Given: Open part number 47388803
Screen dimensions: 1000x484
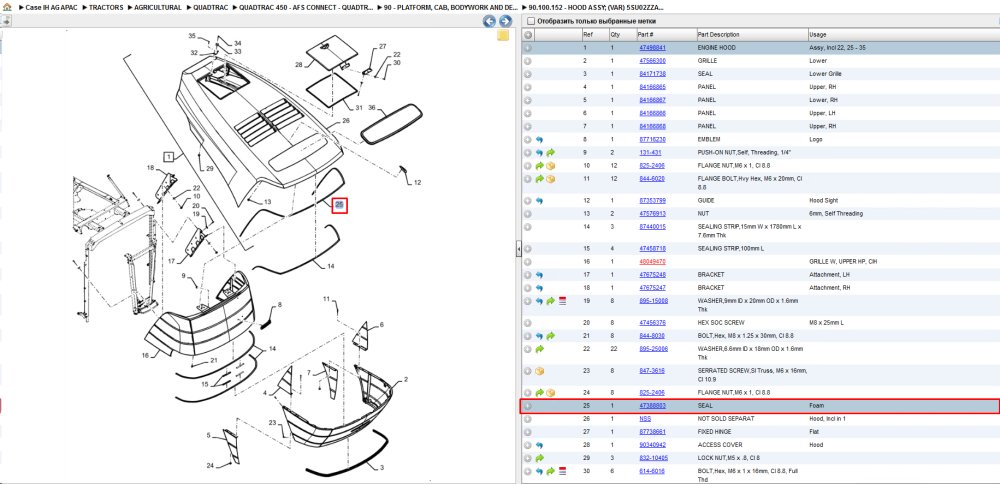Looking at the screenshot, I should (652, 406).
